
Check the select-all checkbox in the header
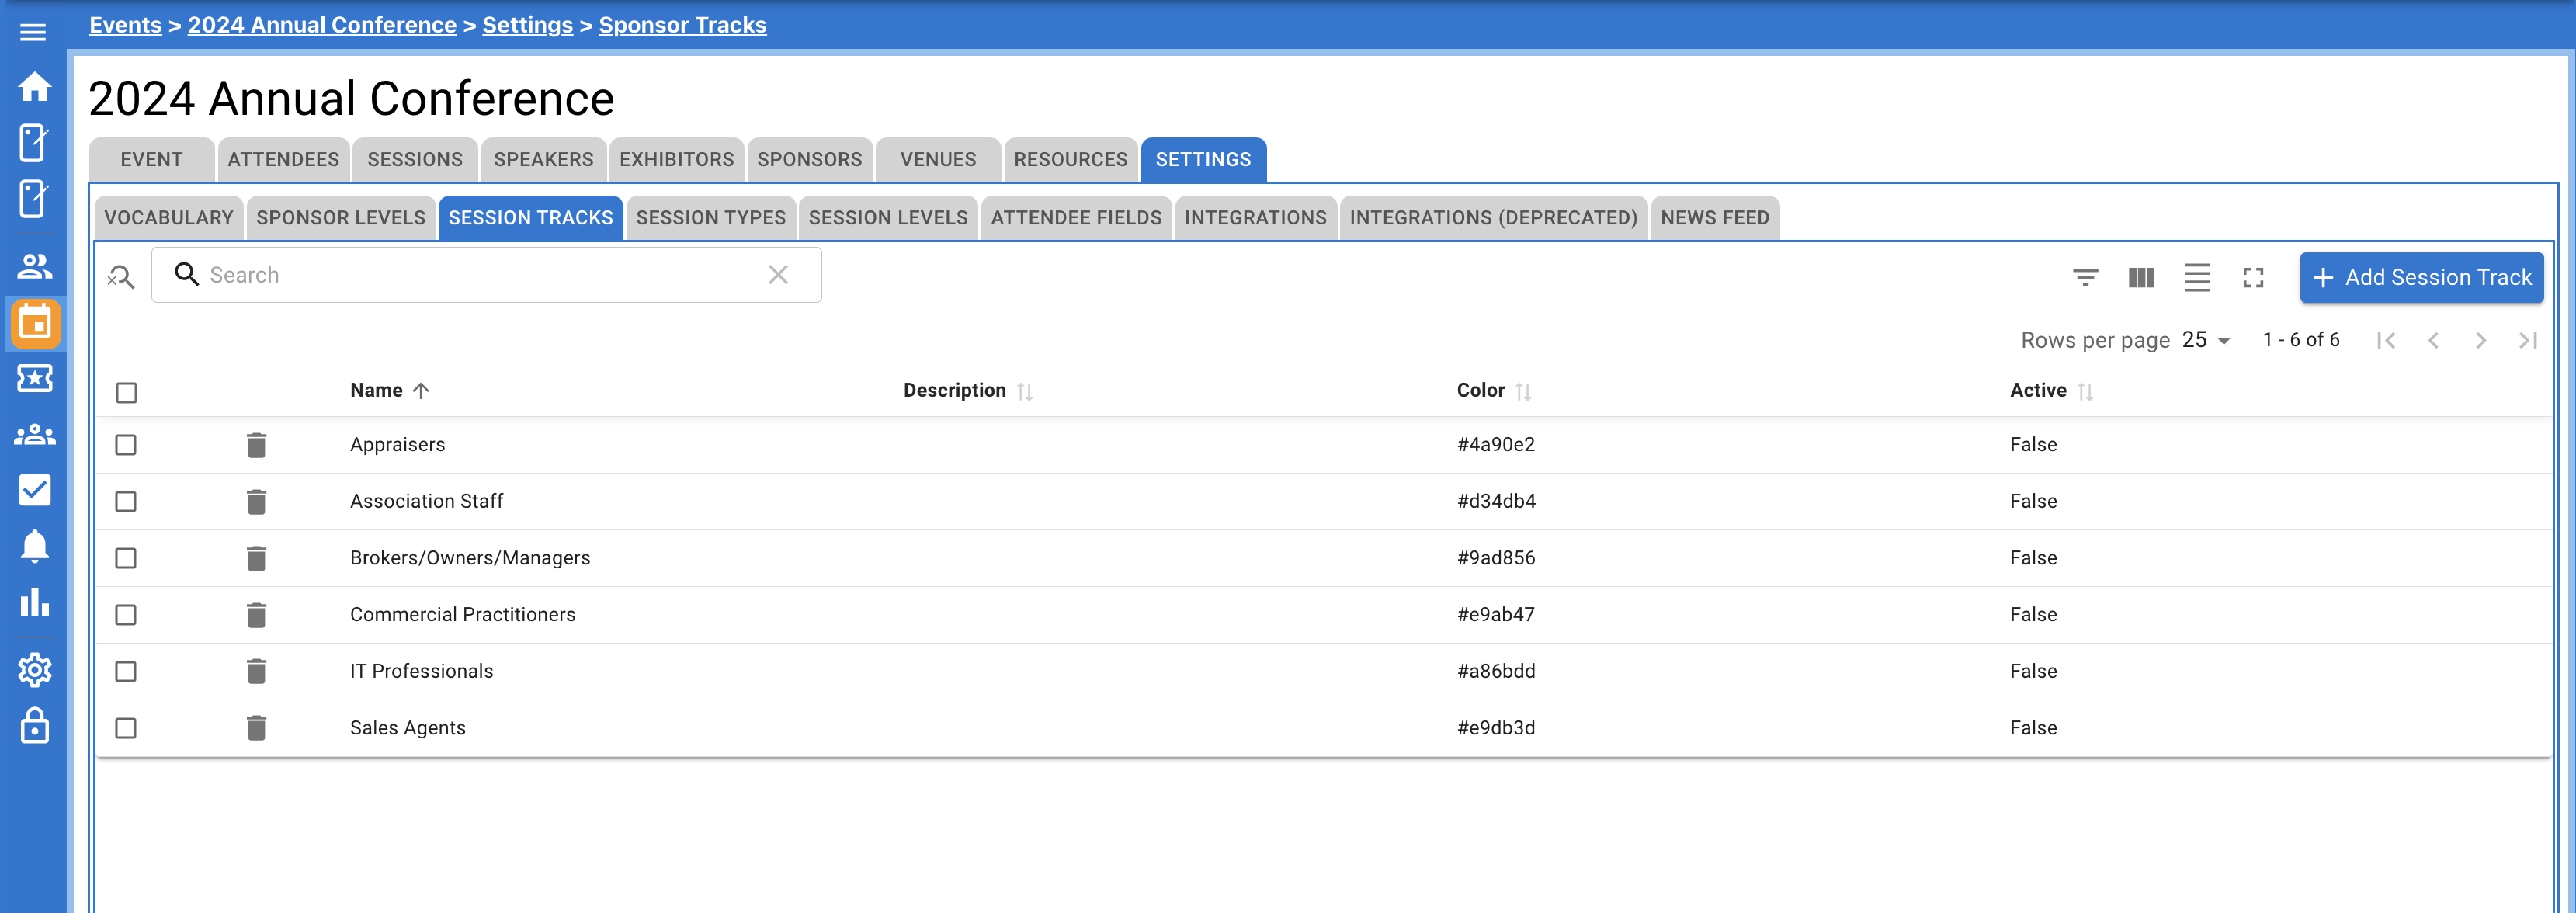pos(126,393)
